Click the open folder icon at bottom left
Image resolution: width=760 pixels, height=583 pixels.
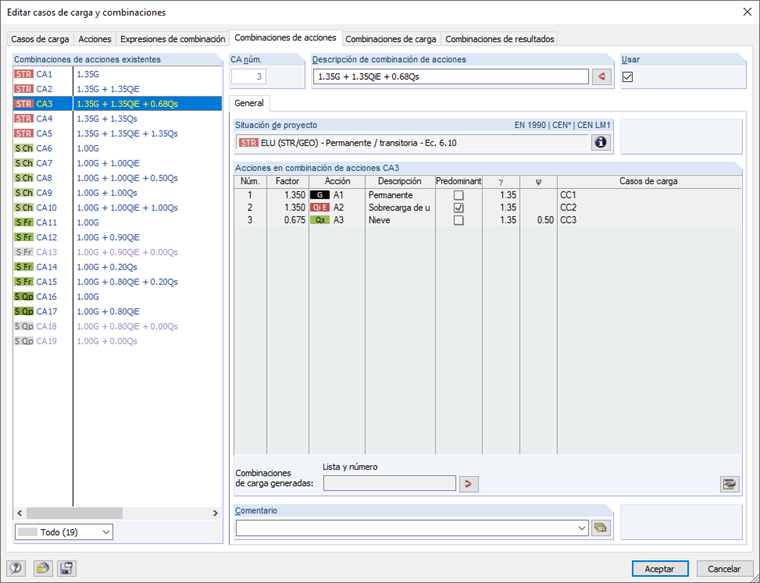pos(43,568)
